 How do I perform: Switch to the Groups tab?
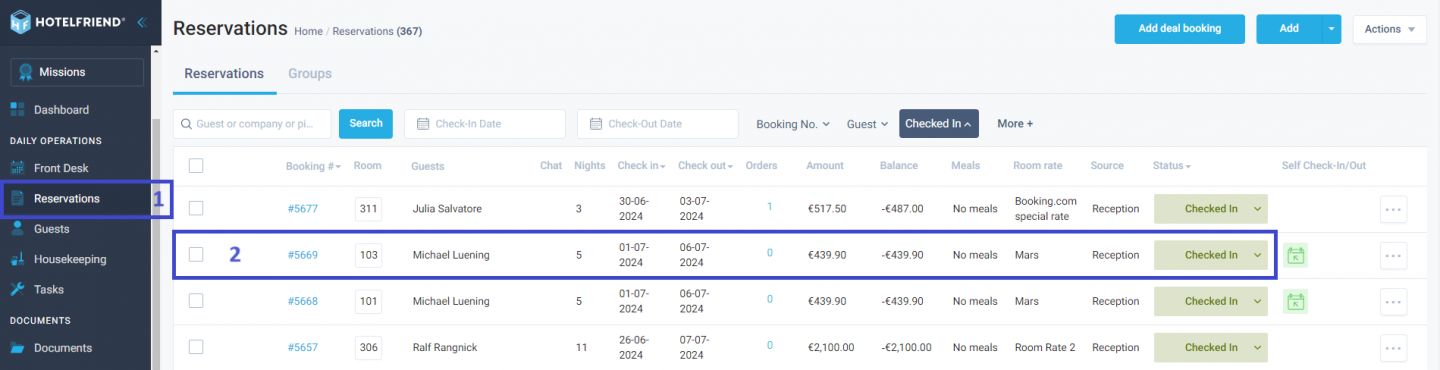[310, 74]
